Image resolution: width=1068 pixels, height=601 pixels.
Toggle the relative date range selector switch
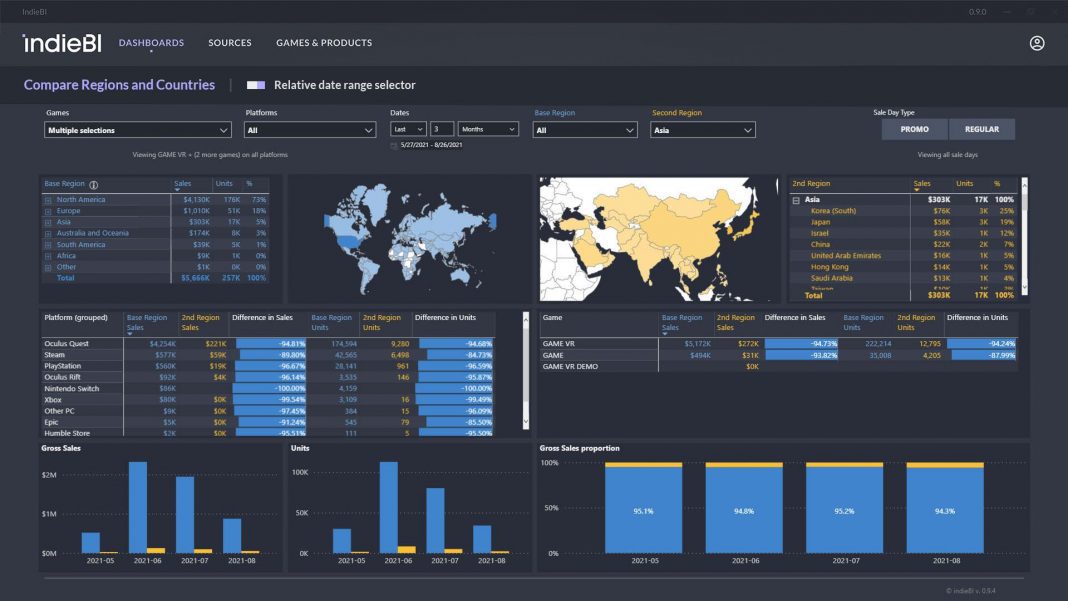[x=256, y=85]
